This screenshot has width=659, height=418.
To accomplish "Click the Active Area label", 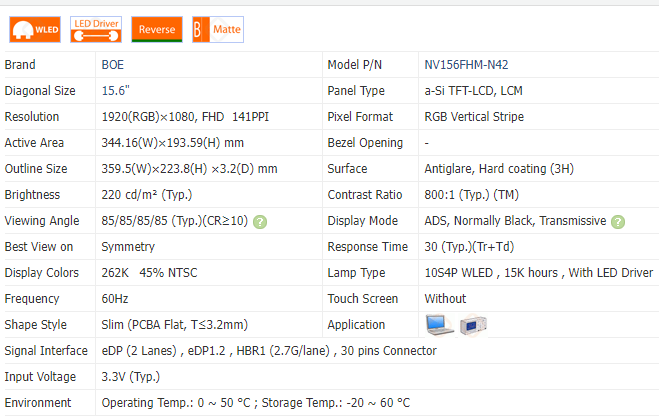I will click(34, 143).
